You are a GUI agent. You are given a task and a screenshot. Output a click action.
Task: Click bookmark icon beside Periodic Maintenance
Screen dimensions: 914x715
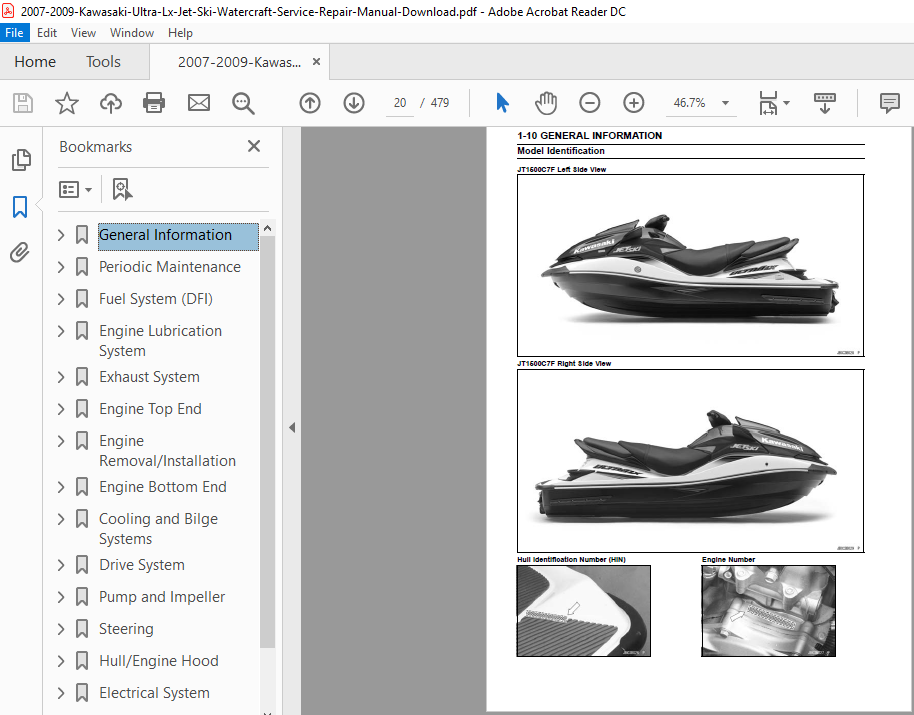pos(82,267)
